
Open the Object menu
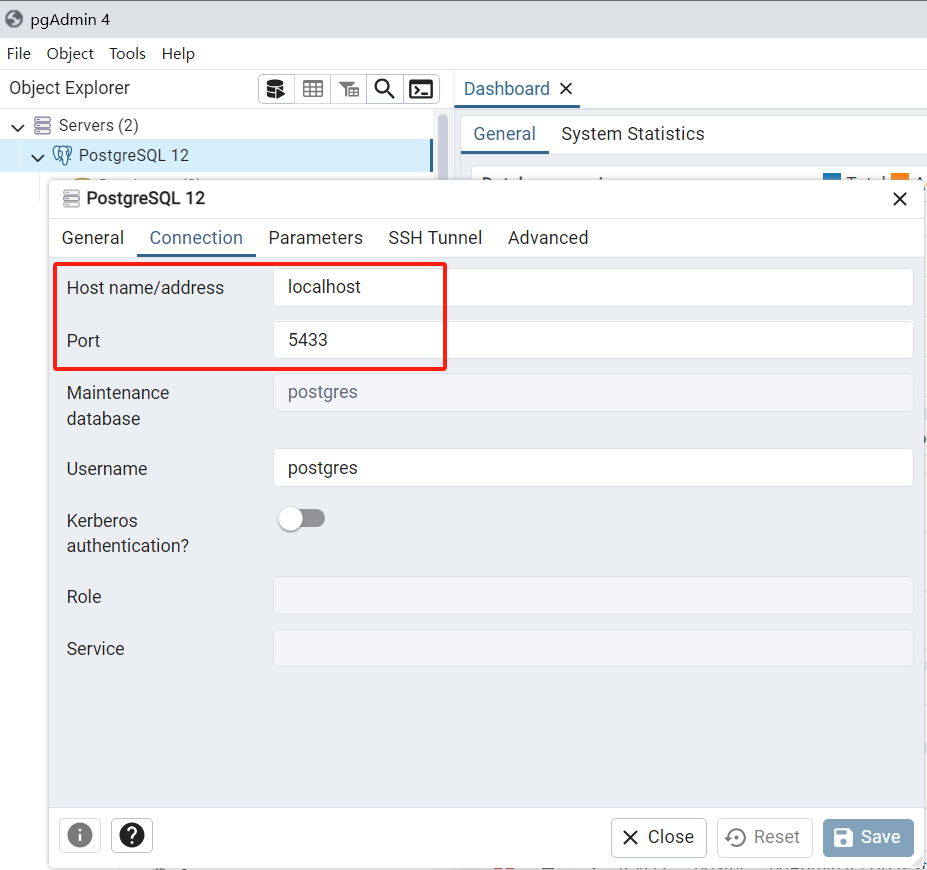pos(70,54)
